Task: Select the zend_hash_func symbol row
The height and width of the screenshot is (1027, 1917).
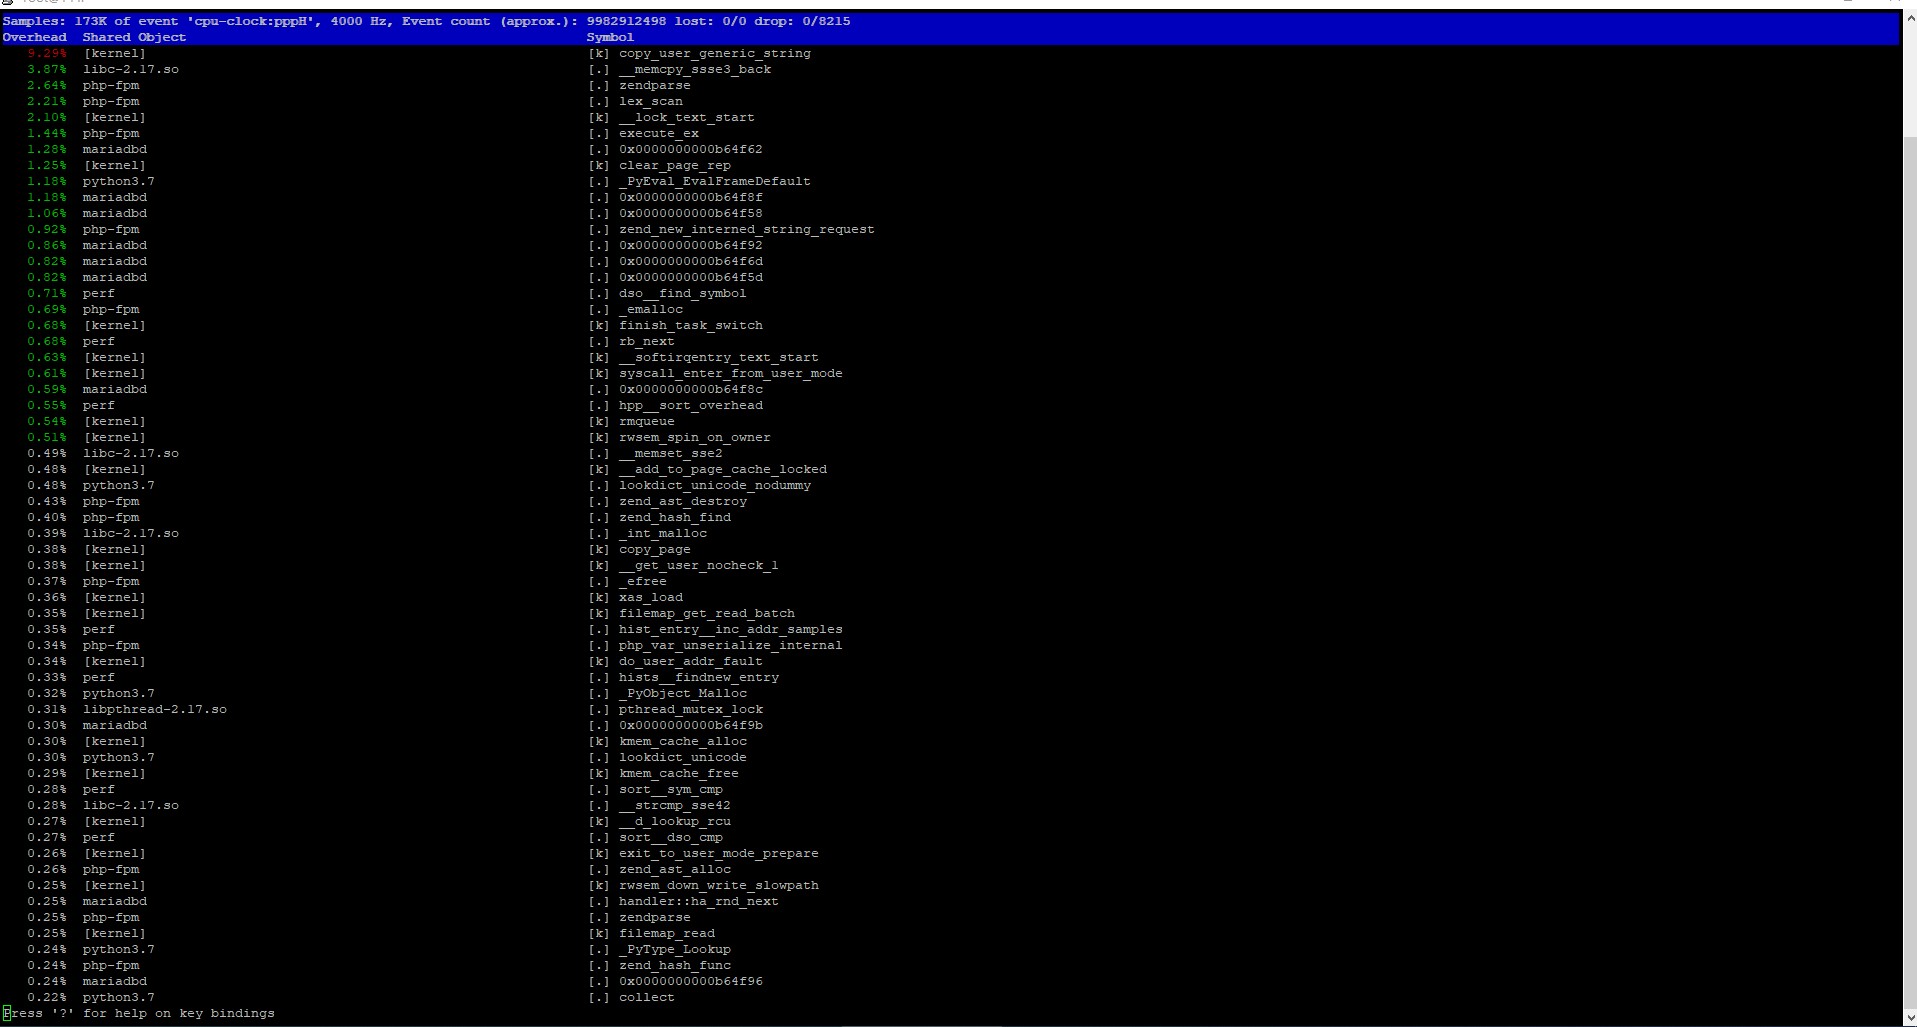Action: tap(675, 965)
